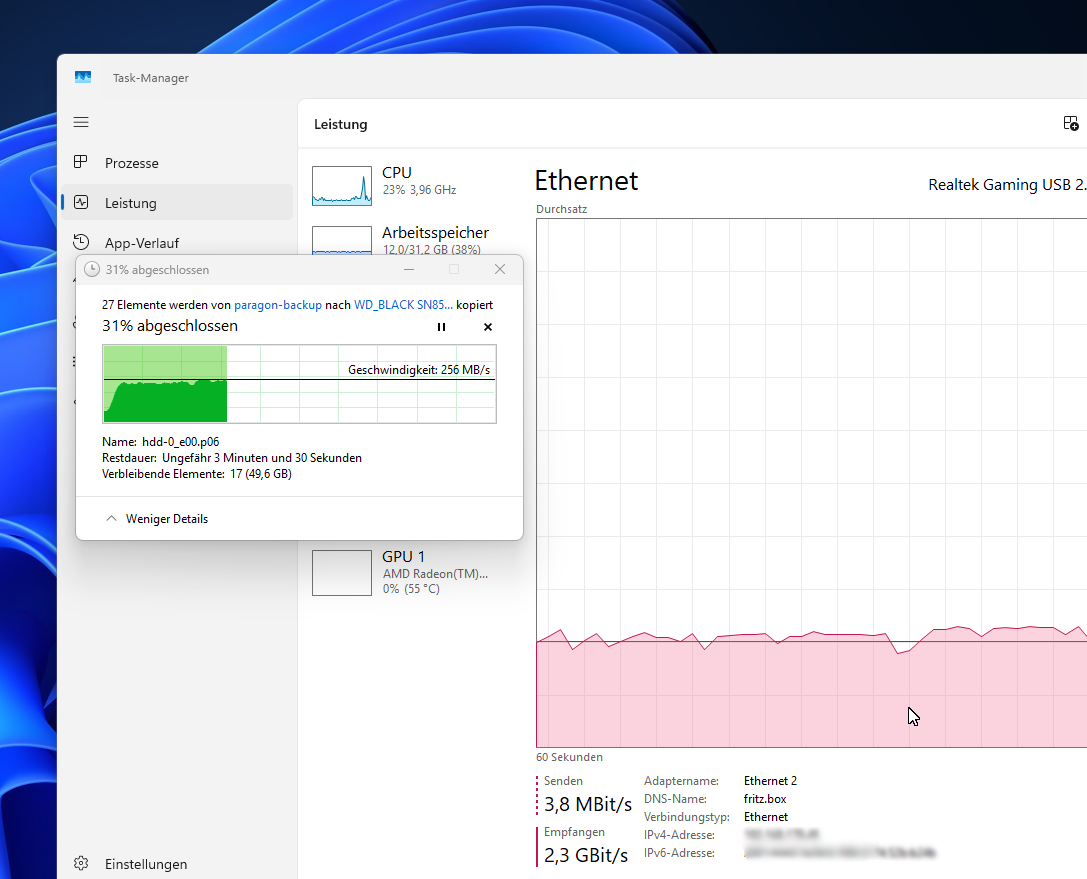Pause the file copy operation
The image size is (1087, 879).
coord(441,327)
